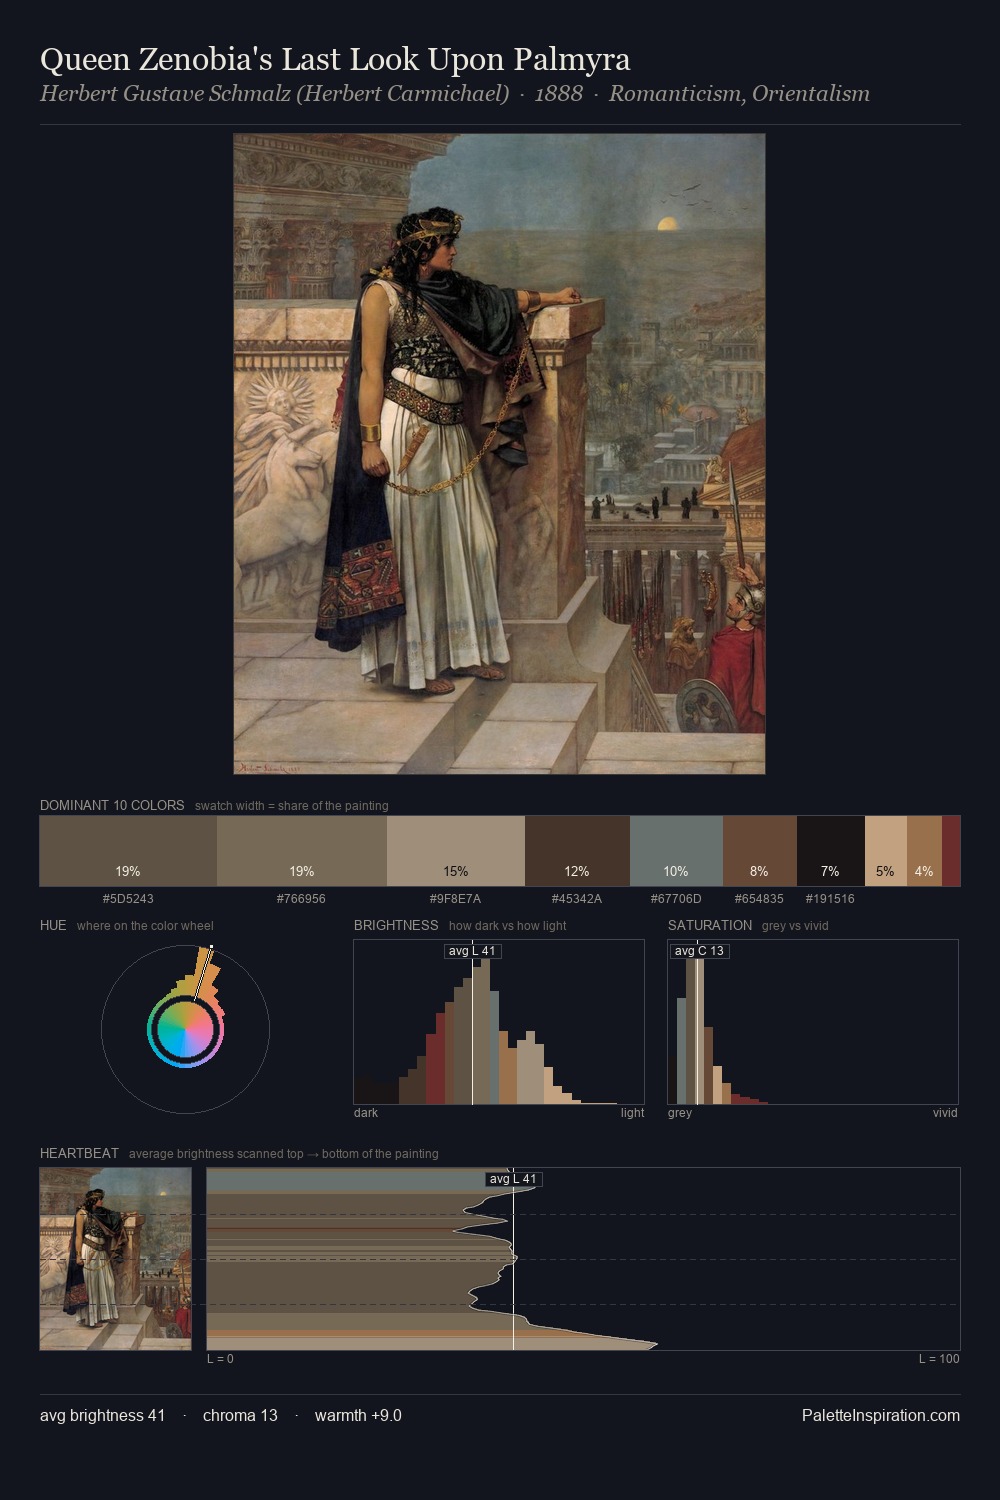Click 'swatch width = share of the painting' caption
Screen dimensions: 1000x1500
pos(292,806)
